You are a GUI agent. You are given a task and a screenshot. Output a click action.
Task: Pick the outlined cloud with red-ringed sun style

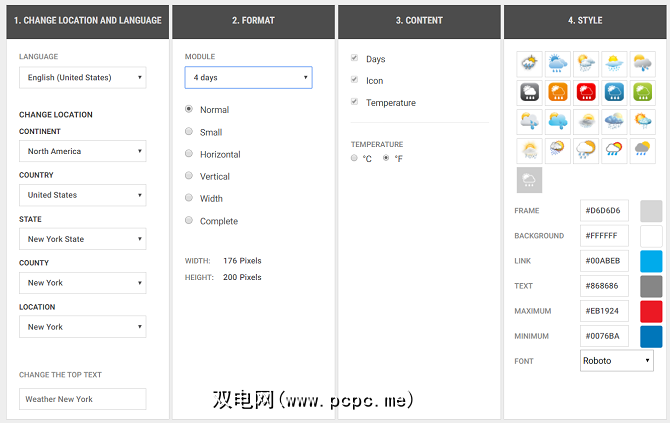pyautogui.click(x=614, y=150)
